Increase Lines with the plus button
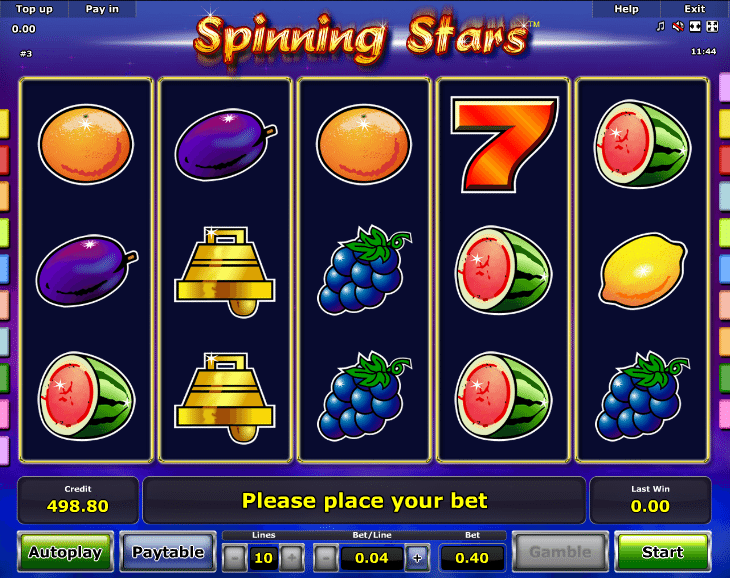The width and height of the screenshot is (730, 578). 292,557
